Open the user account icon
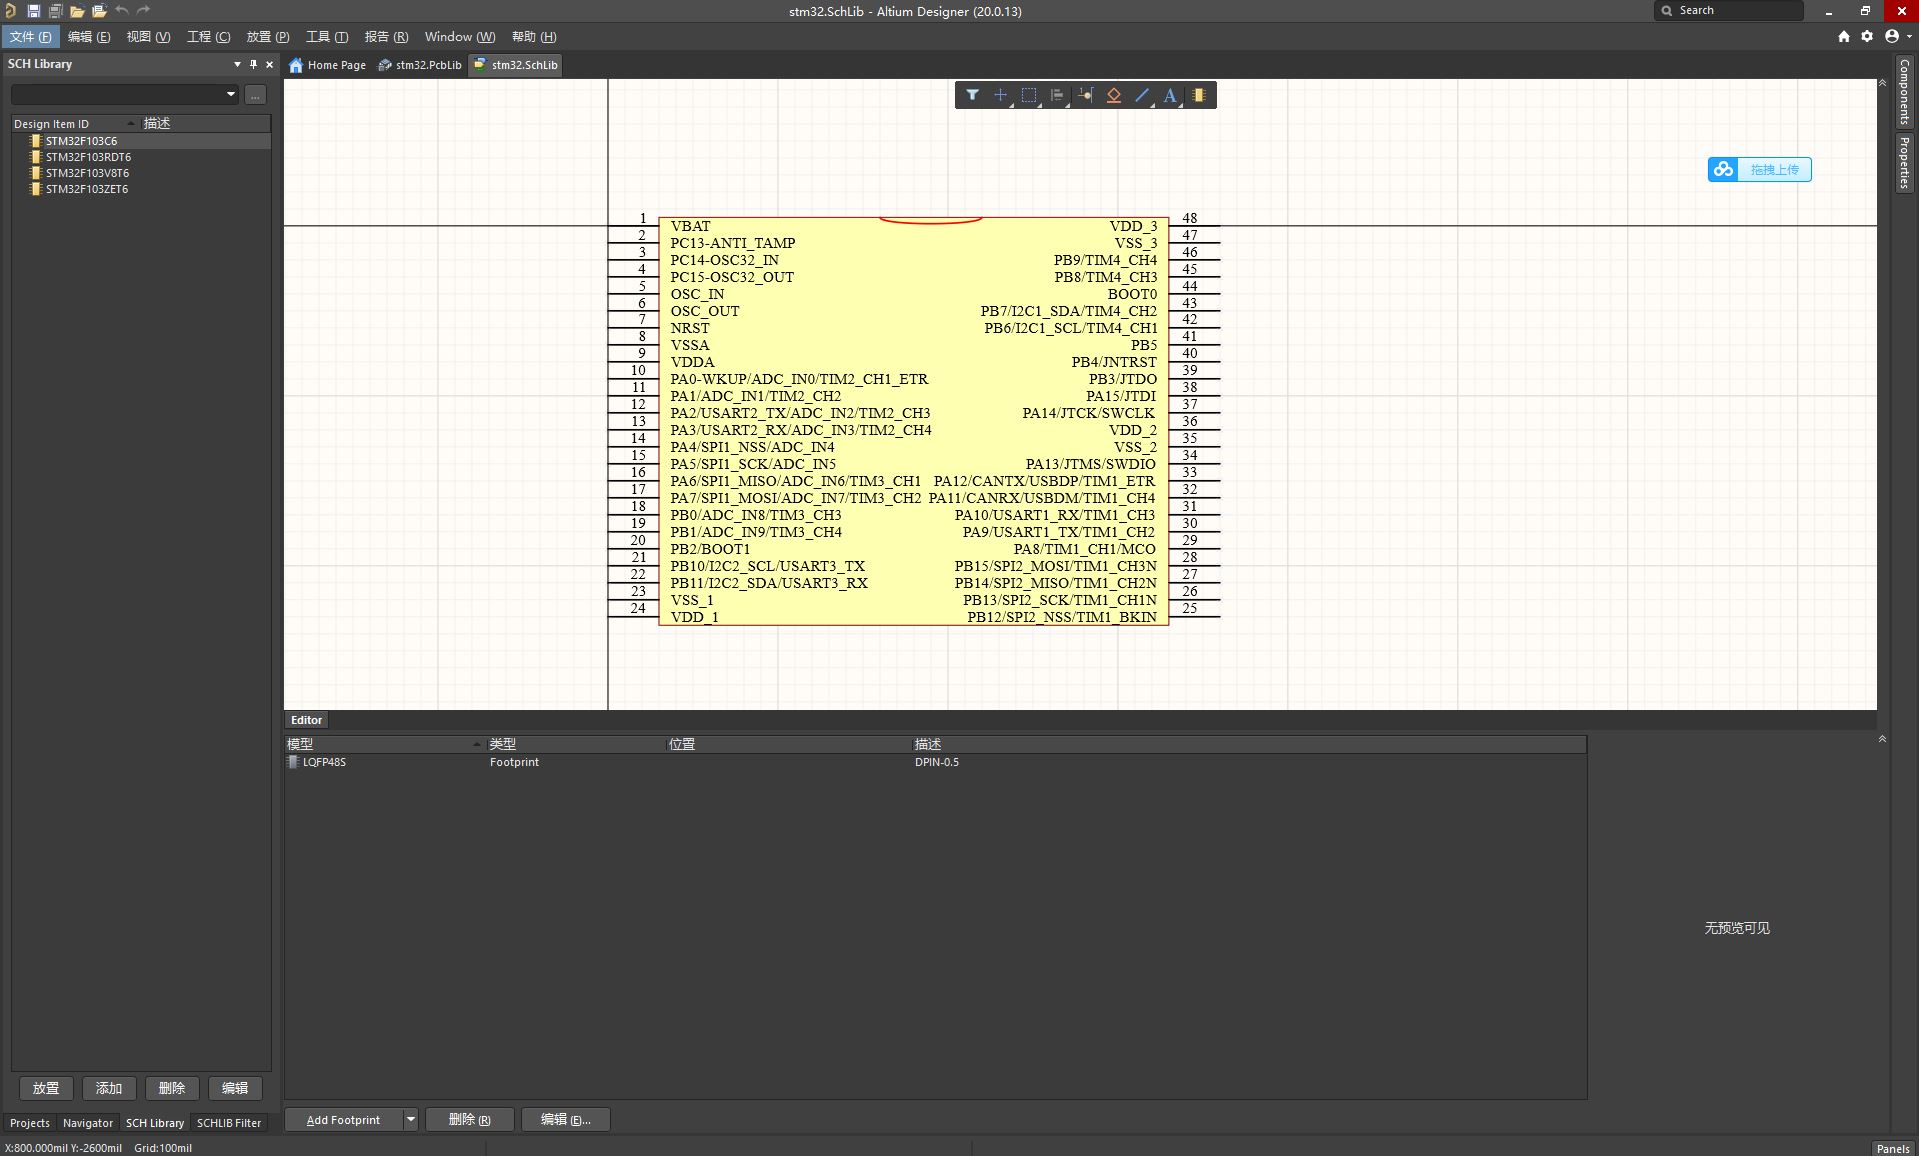The width and height of the screenshot is (1919, 1156). pos(1893,36)
